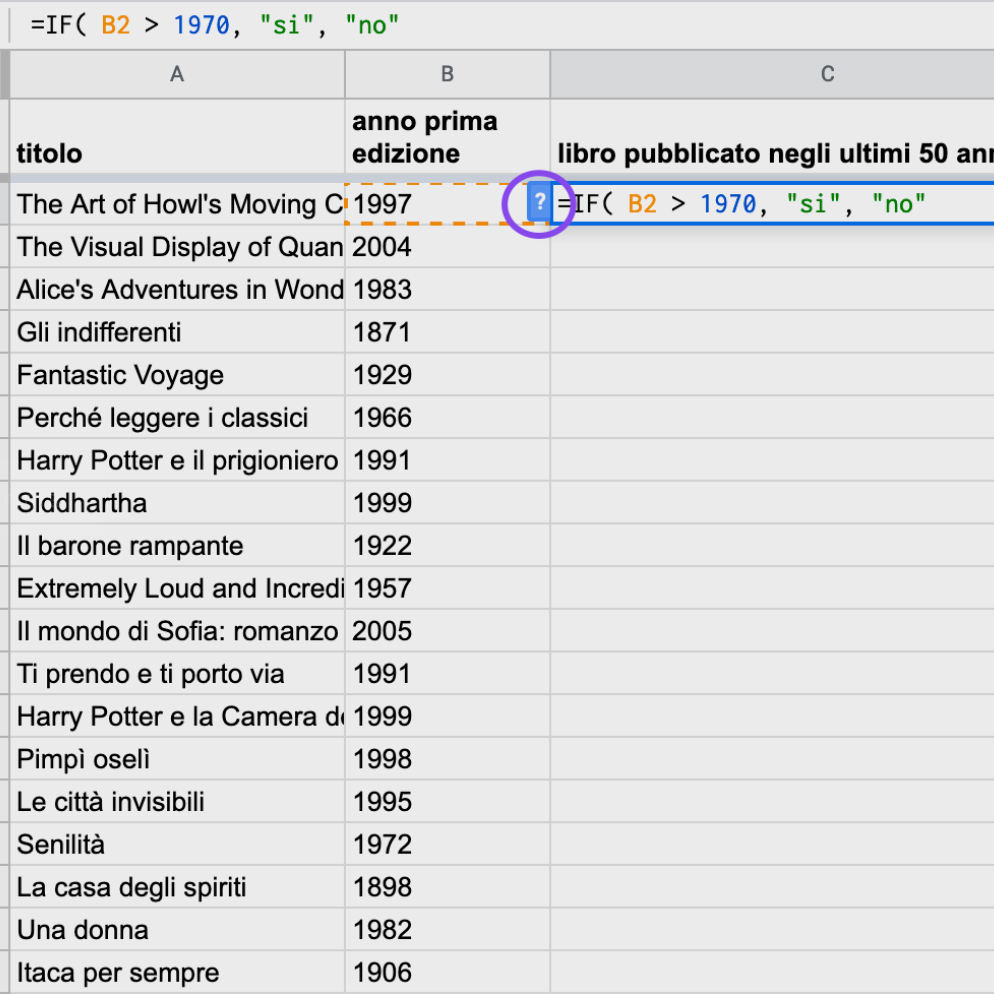Click the 'Fantastic Voyage' cell
This screenshot has width=994, height=994.
(x=177, y=375)
